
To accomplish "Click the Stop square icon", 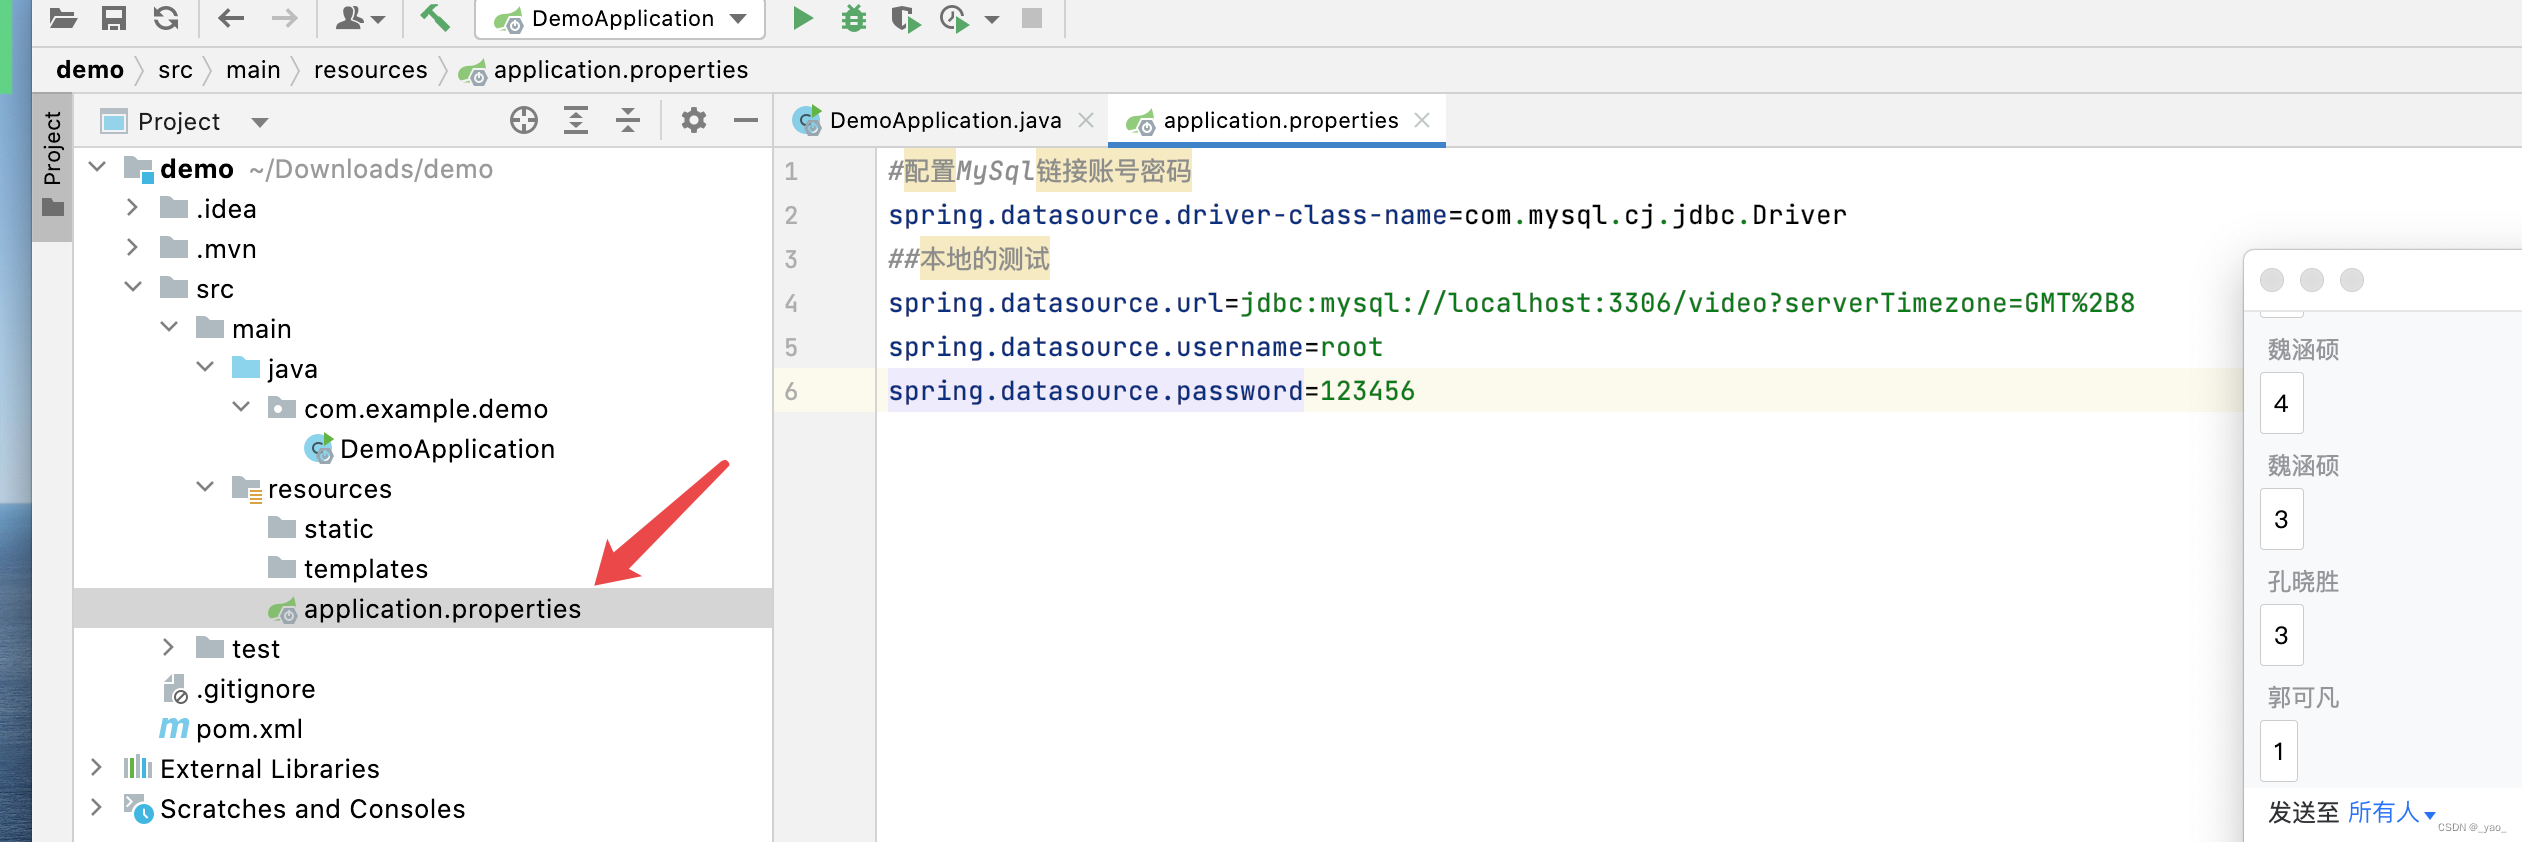I will pyautogui.click(x=1032, y=18).
